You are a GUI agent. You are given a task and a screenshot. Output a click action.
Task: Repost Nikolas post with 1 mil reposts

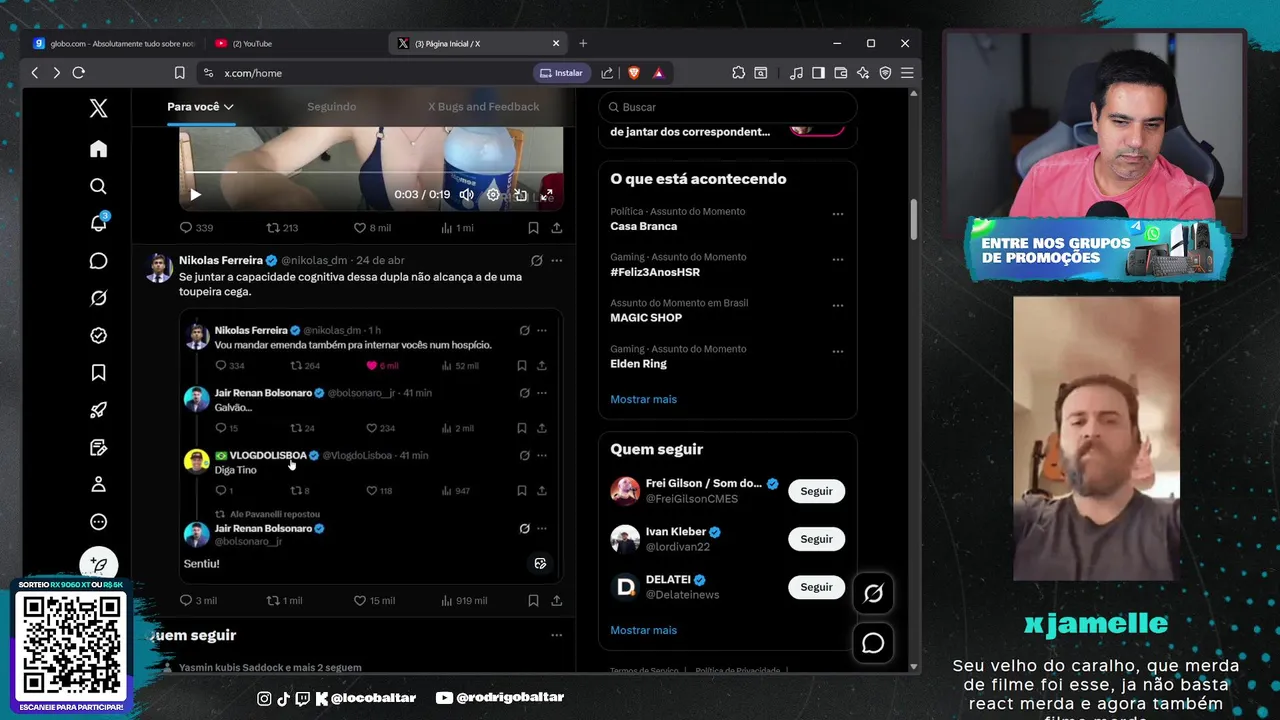pos(284,601)
